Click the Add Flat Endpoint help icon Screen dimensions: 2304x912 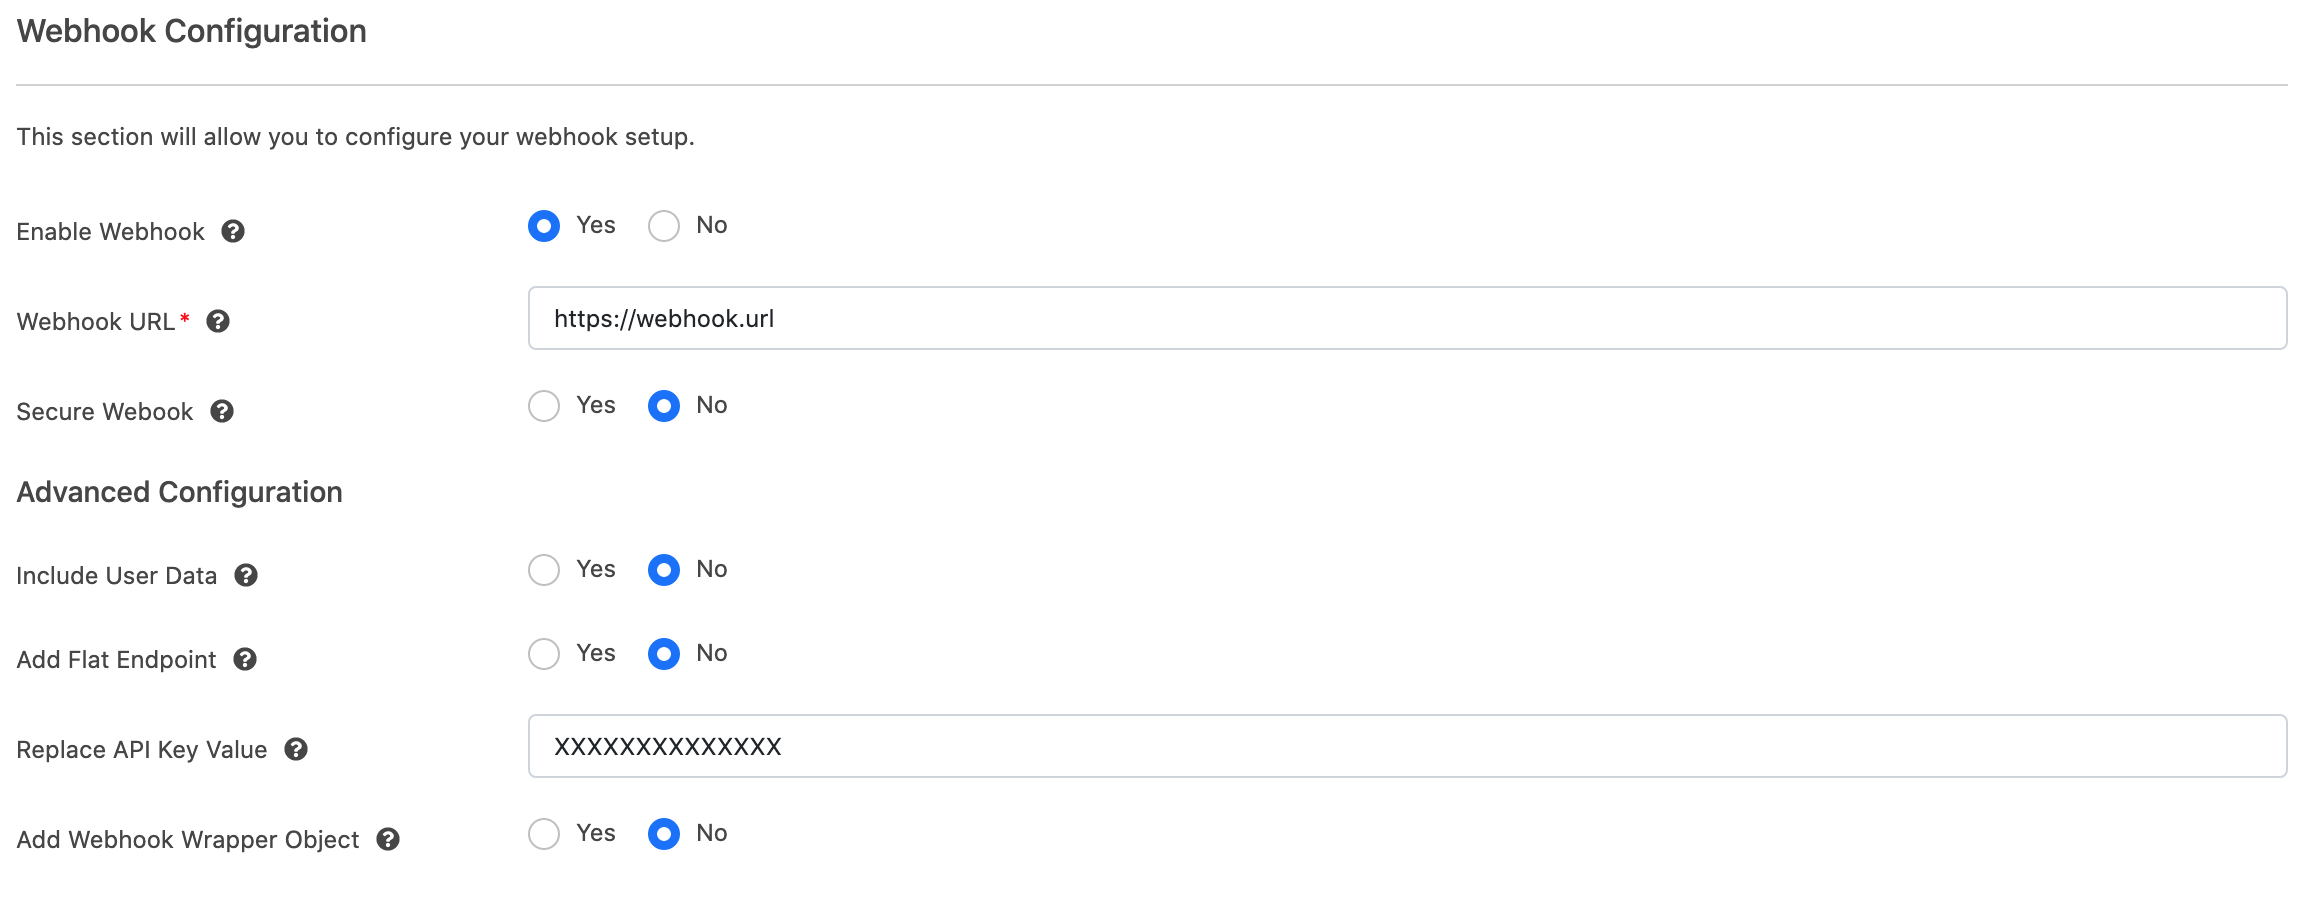pyautogui.click(x=247, y=660)
